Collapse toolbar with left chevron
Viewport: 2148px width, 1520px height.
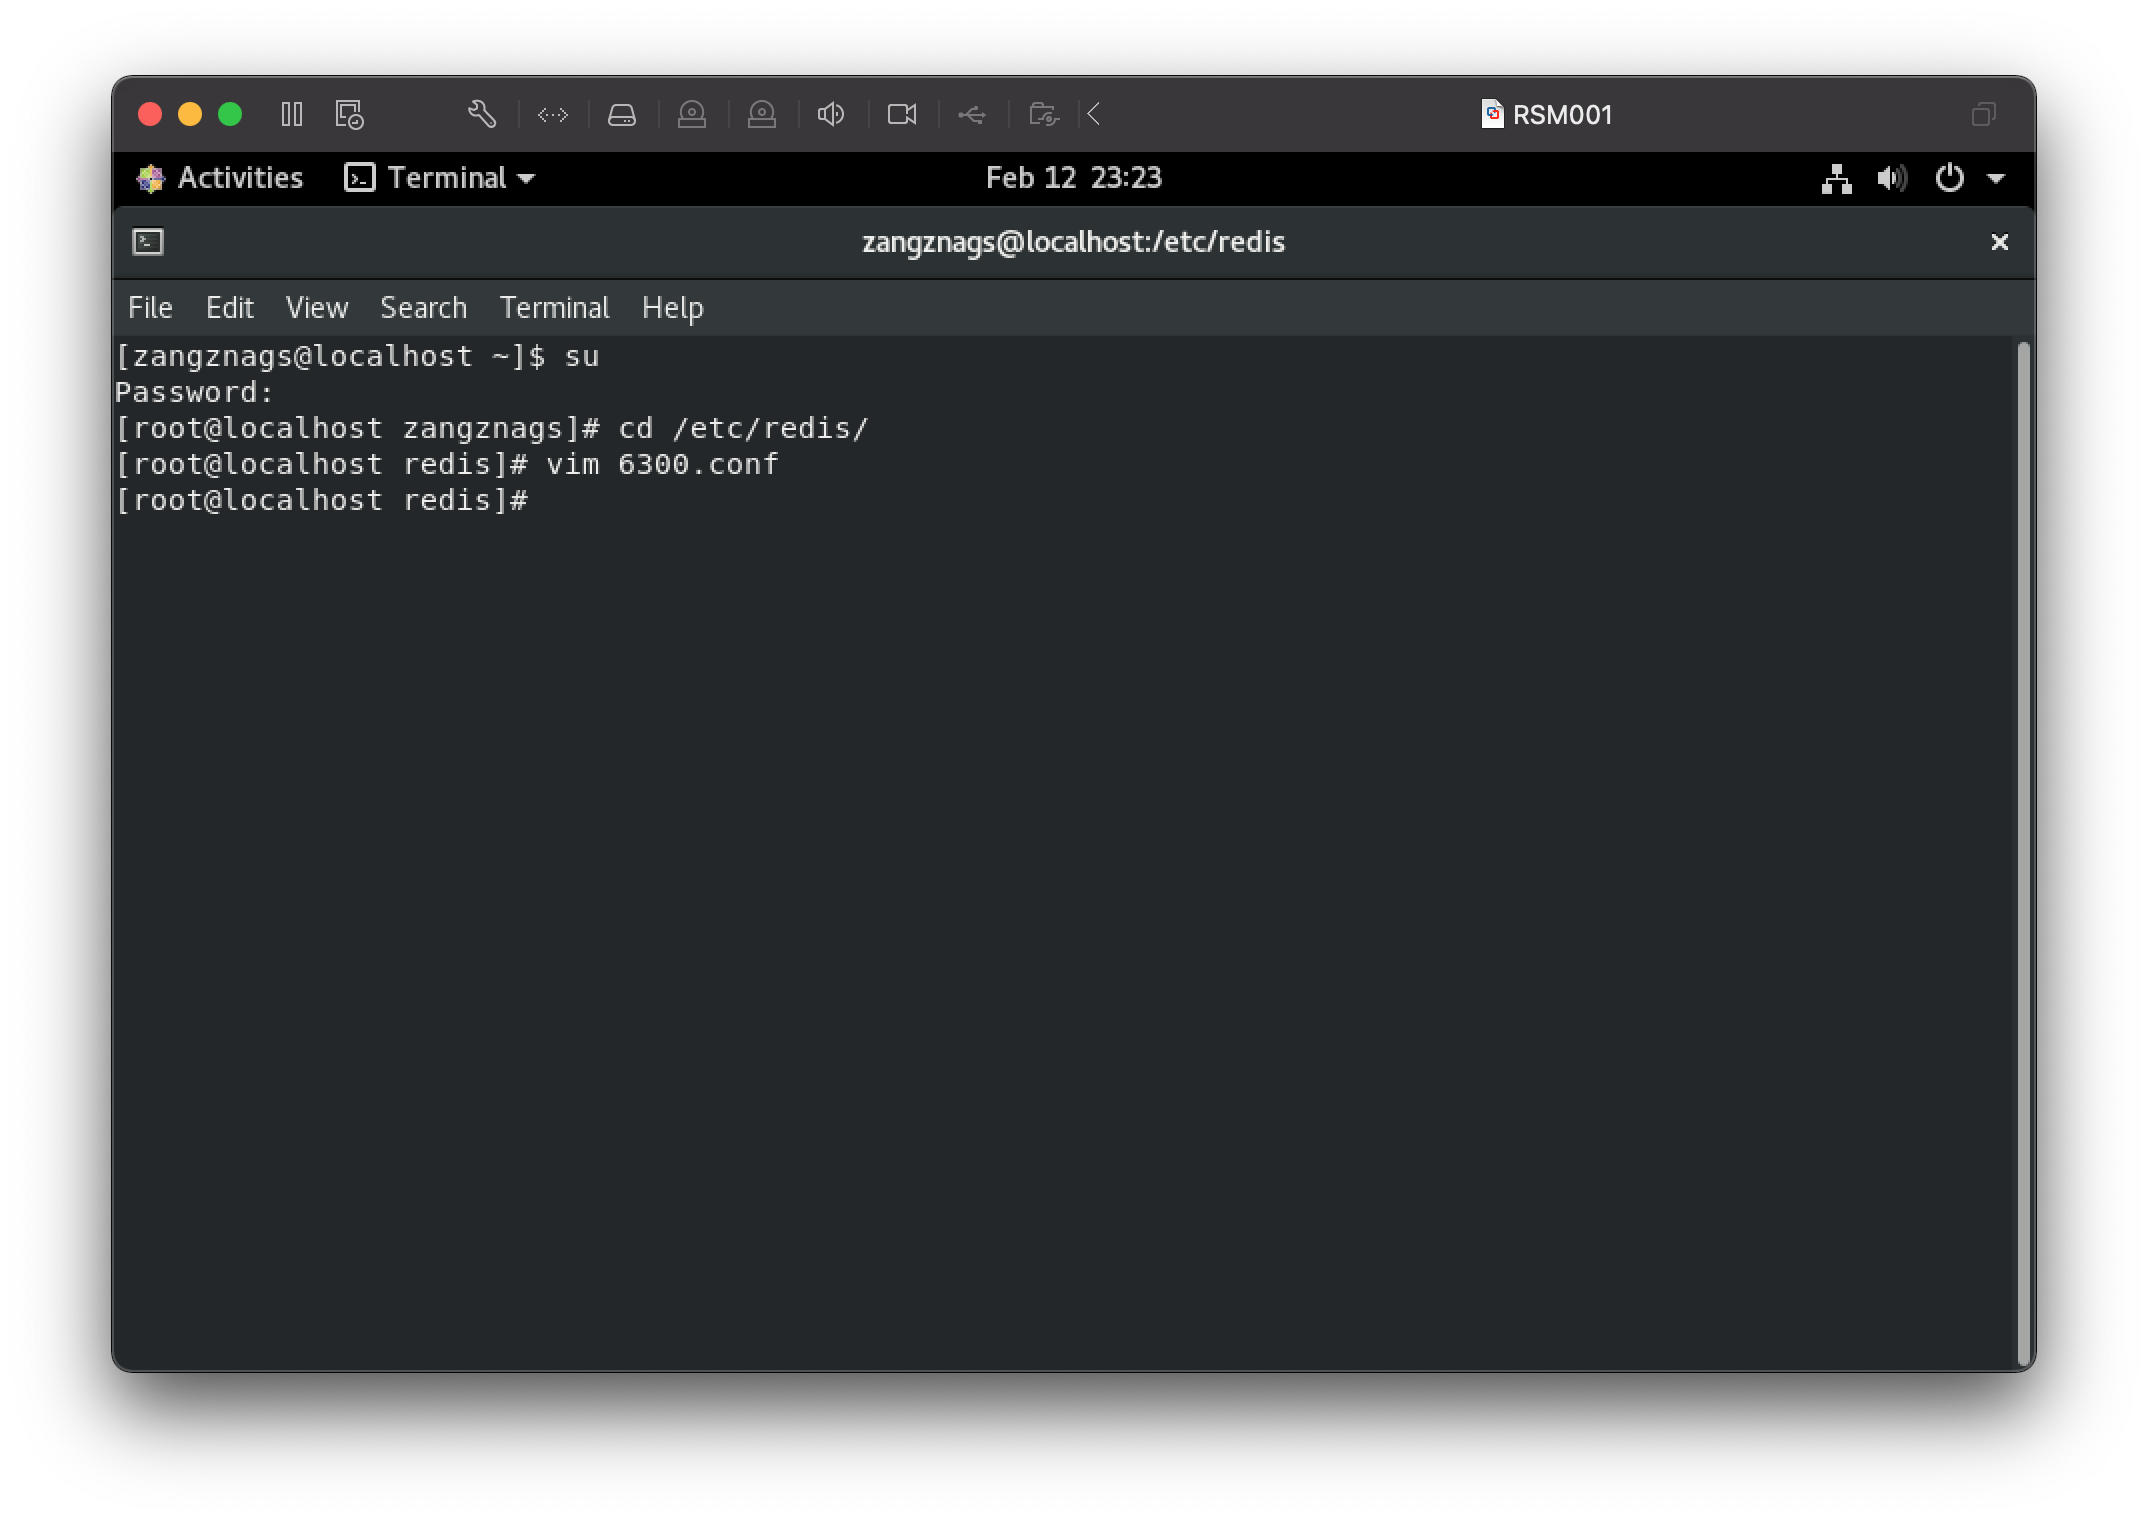[1094, 115]
